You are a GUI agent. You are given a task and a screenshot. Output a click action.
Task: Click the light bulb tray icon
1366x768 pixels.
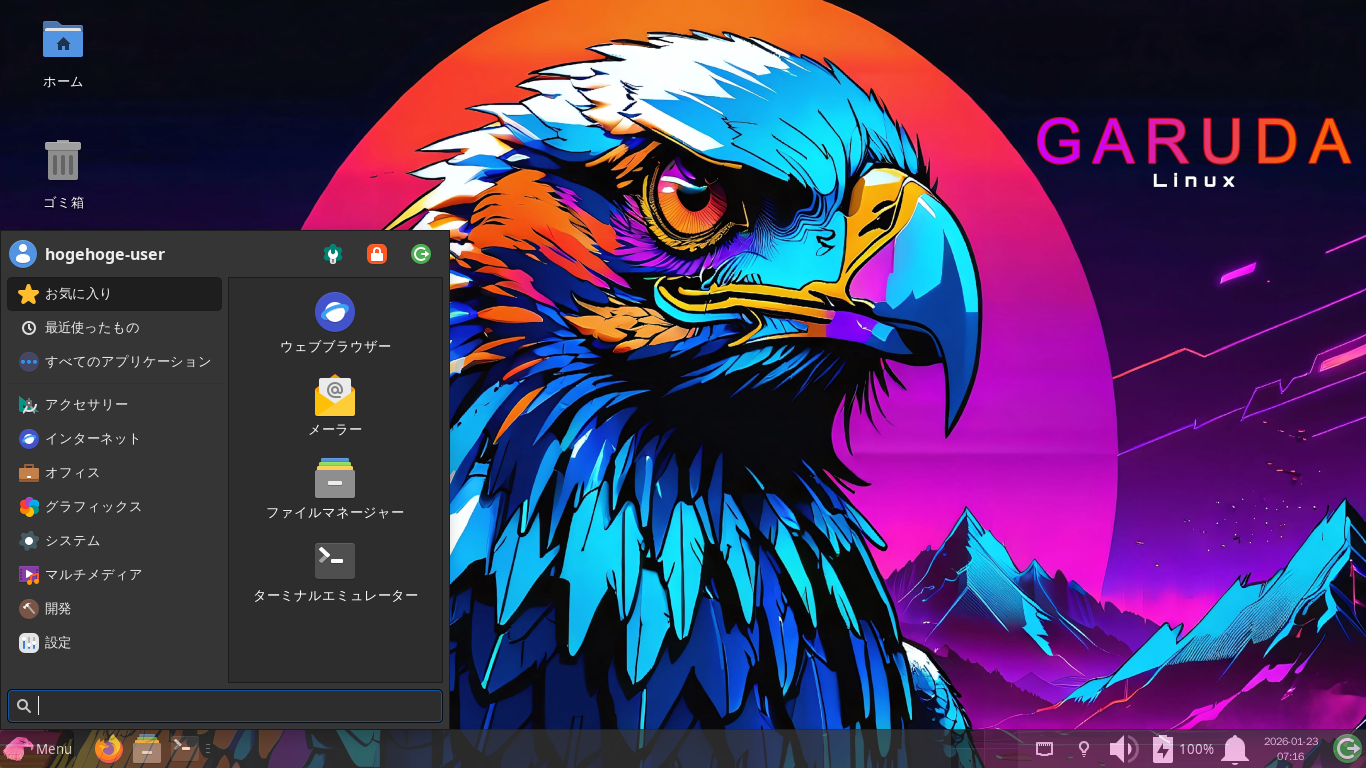(x=1083, y=748)
